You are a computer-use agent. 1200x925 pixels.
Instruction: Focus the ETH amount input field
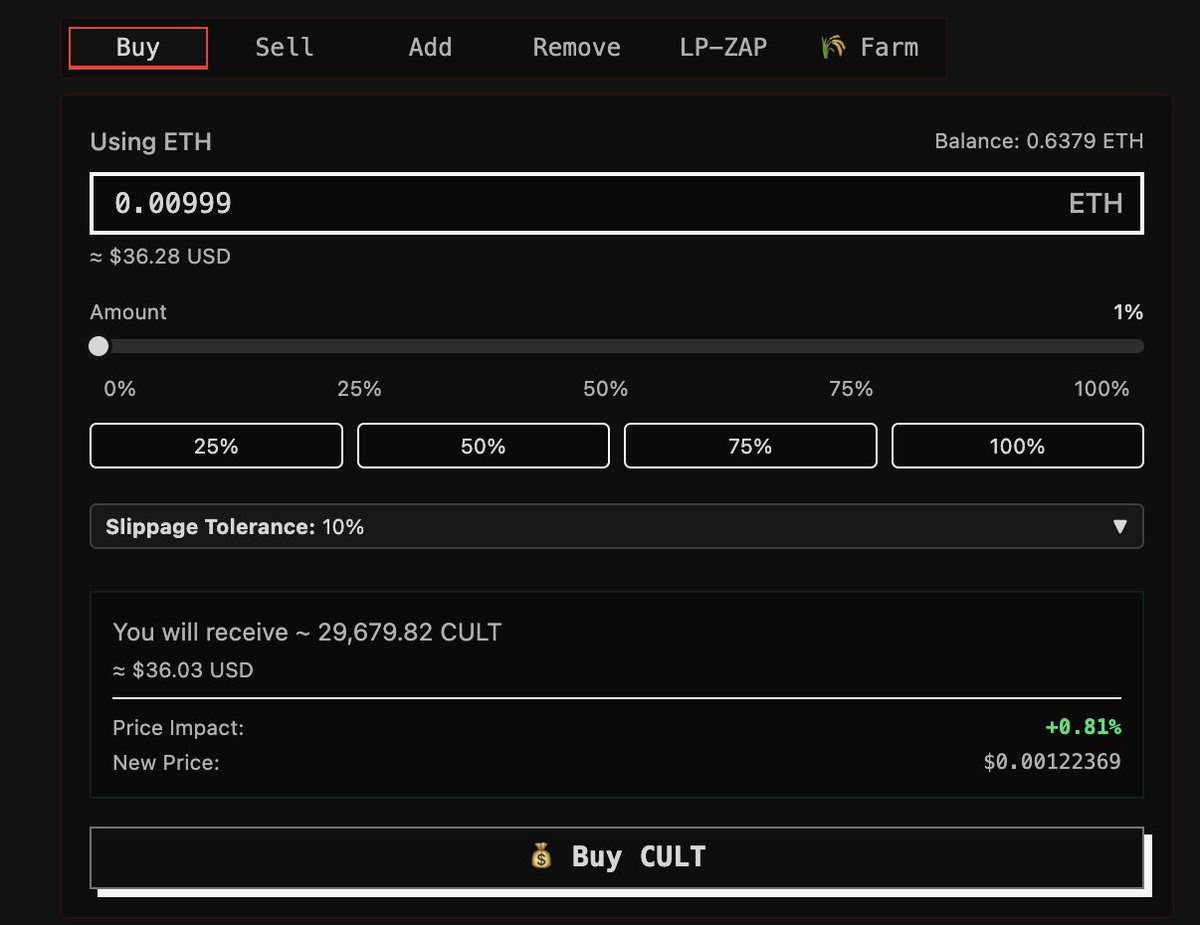tap(617, 203)
